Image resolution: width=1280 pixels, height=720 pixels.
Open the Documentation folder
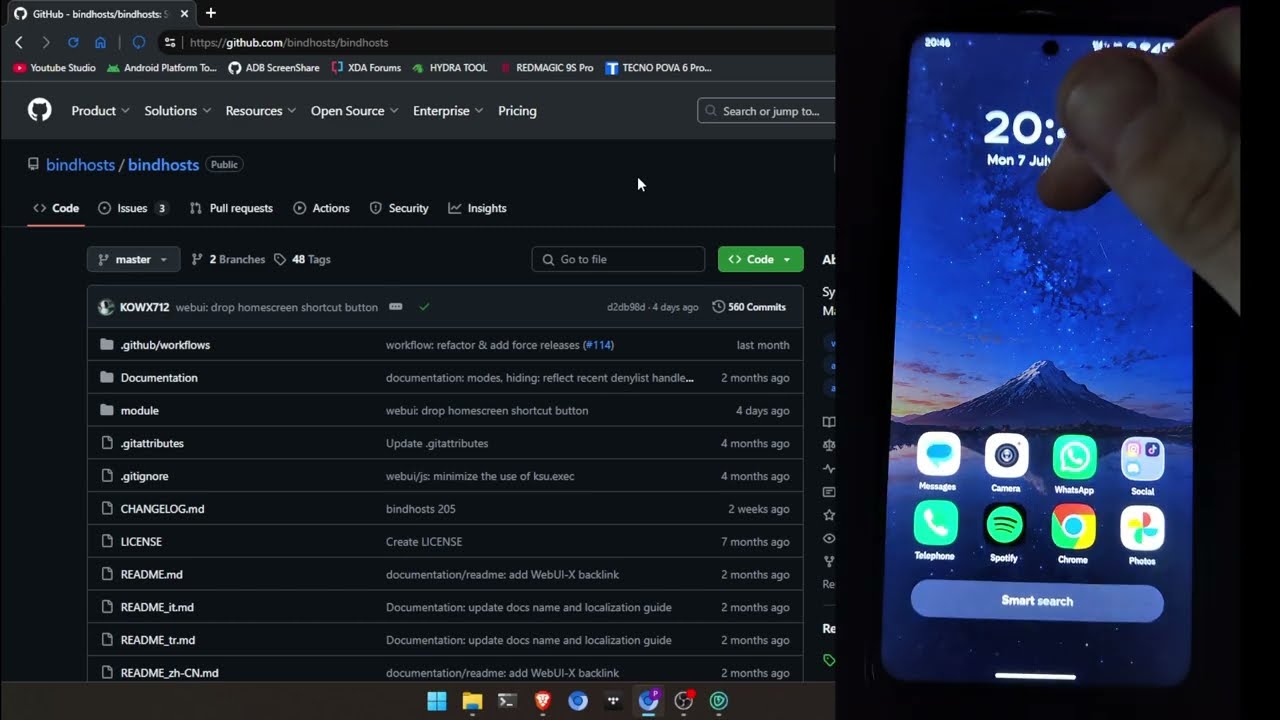tap(159, 378)
